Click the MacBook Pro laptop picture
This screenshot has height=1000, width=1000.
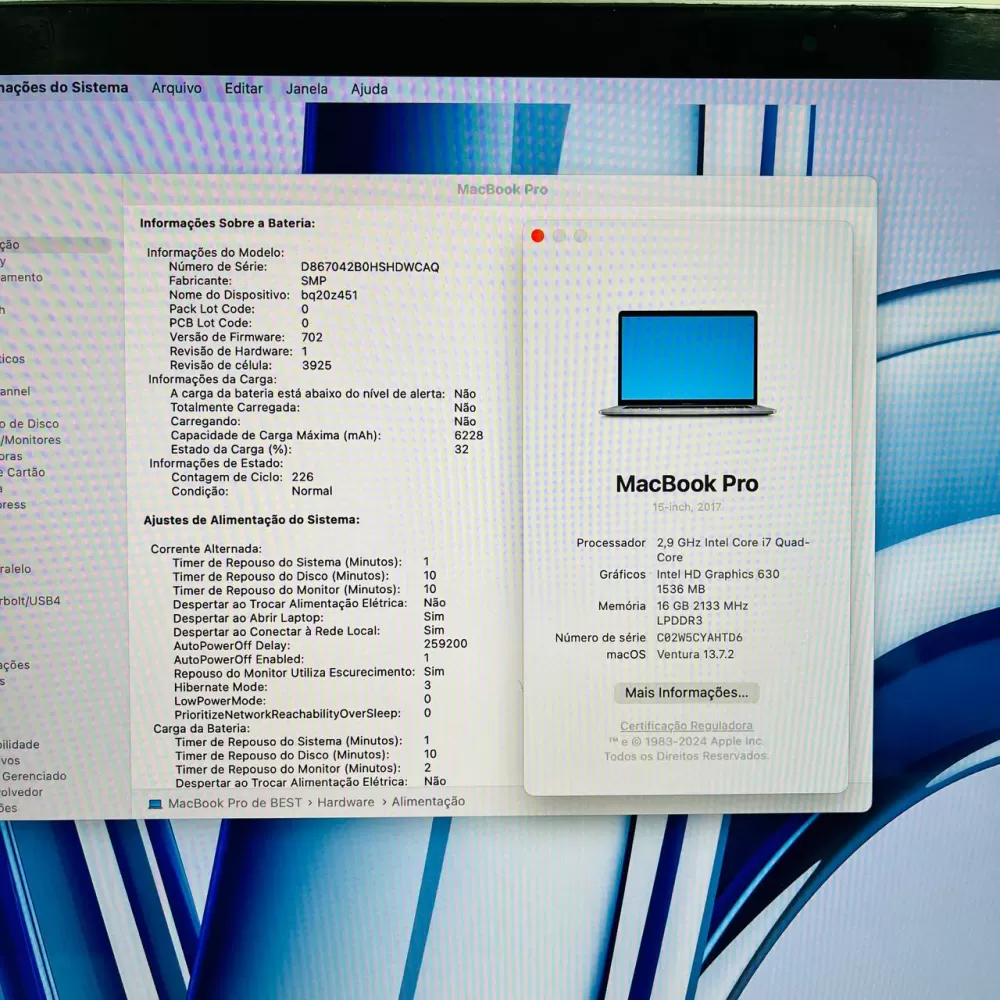click(688, 364)
